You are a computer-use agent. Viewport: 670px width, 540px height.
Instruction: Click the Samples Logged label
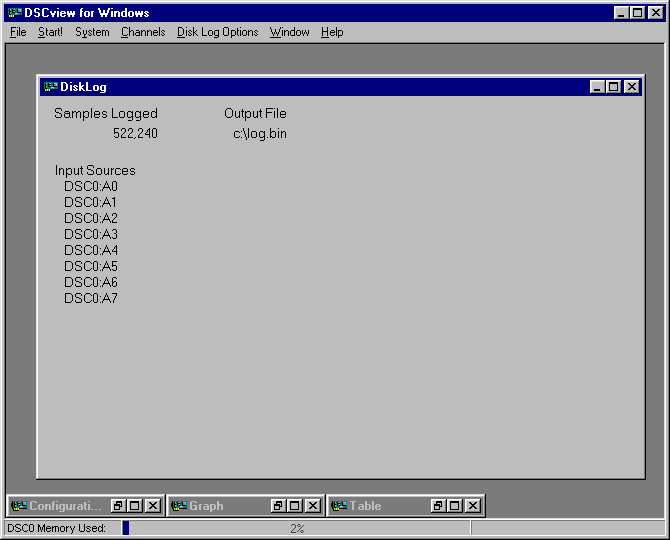click(x=106, y=114)
